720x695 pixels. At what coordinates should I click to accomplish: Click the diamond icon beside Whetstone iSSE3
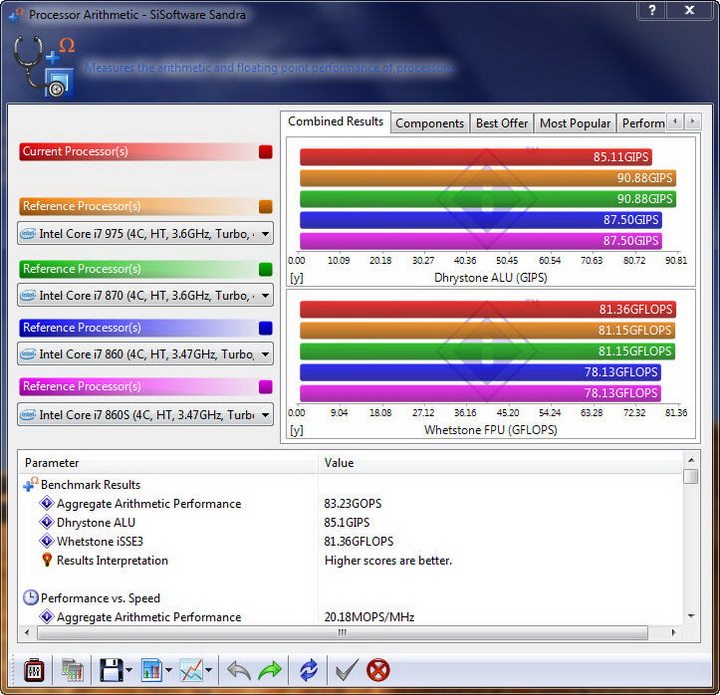pos(47,541)
